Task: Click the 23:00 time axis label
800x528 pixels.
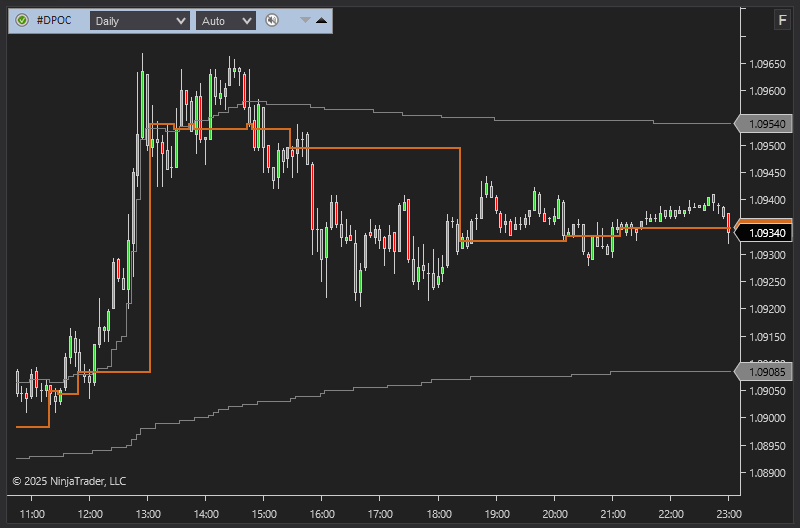Action: click(728, 514)
